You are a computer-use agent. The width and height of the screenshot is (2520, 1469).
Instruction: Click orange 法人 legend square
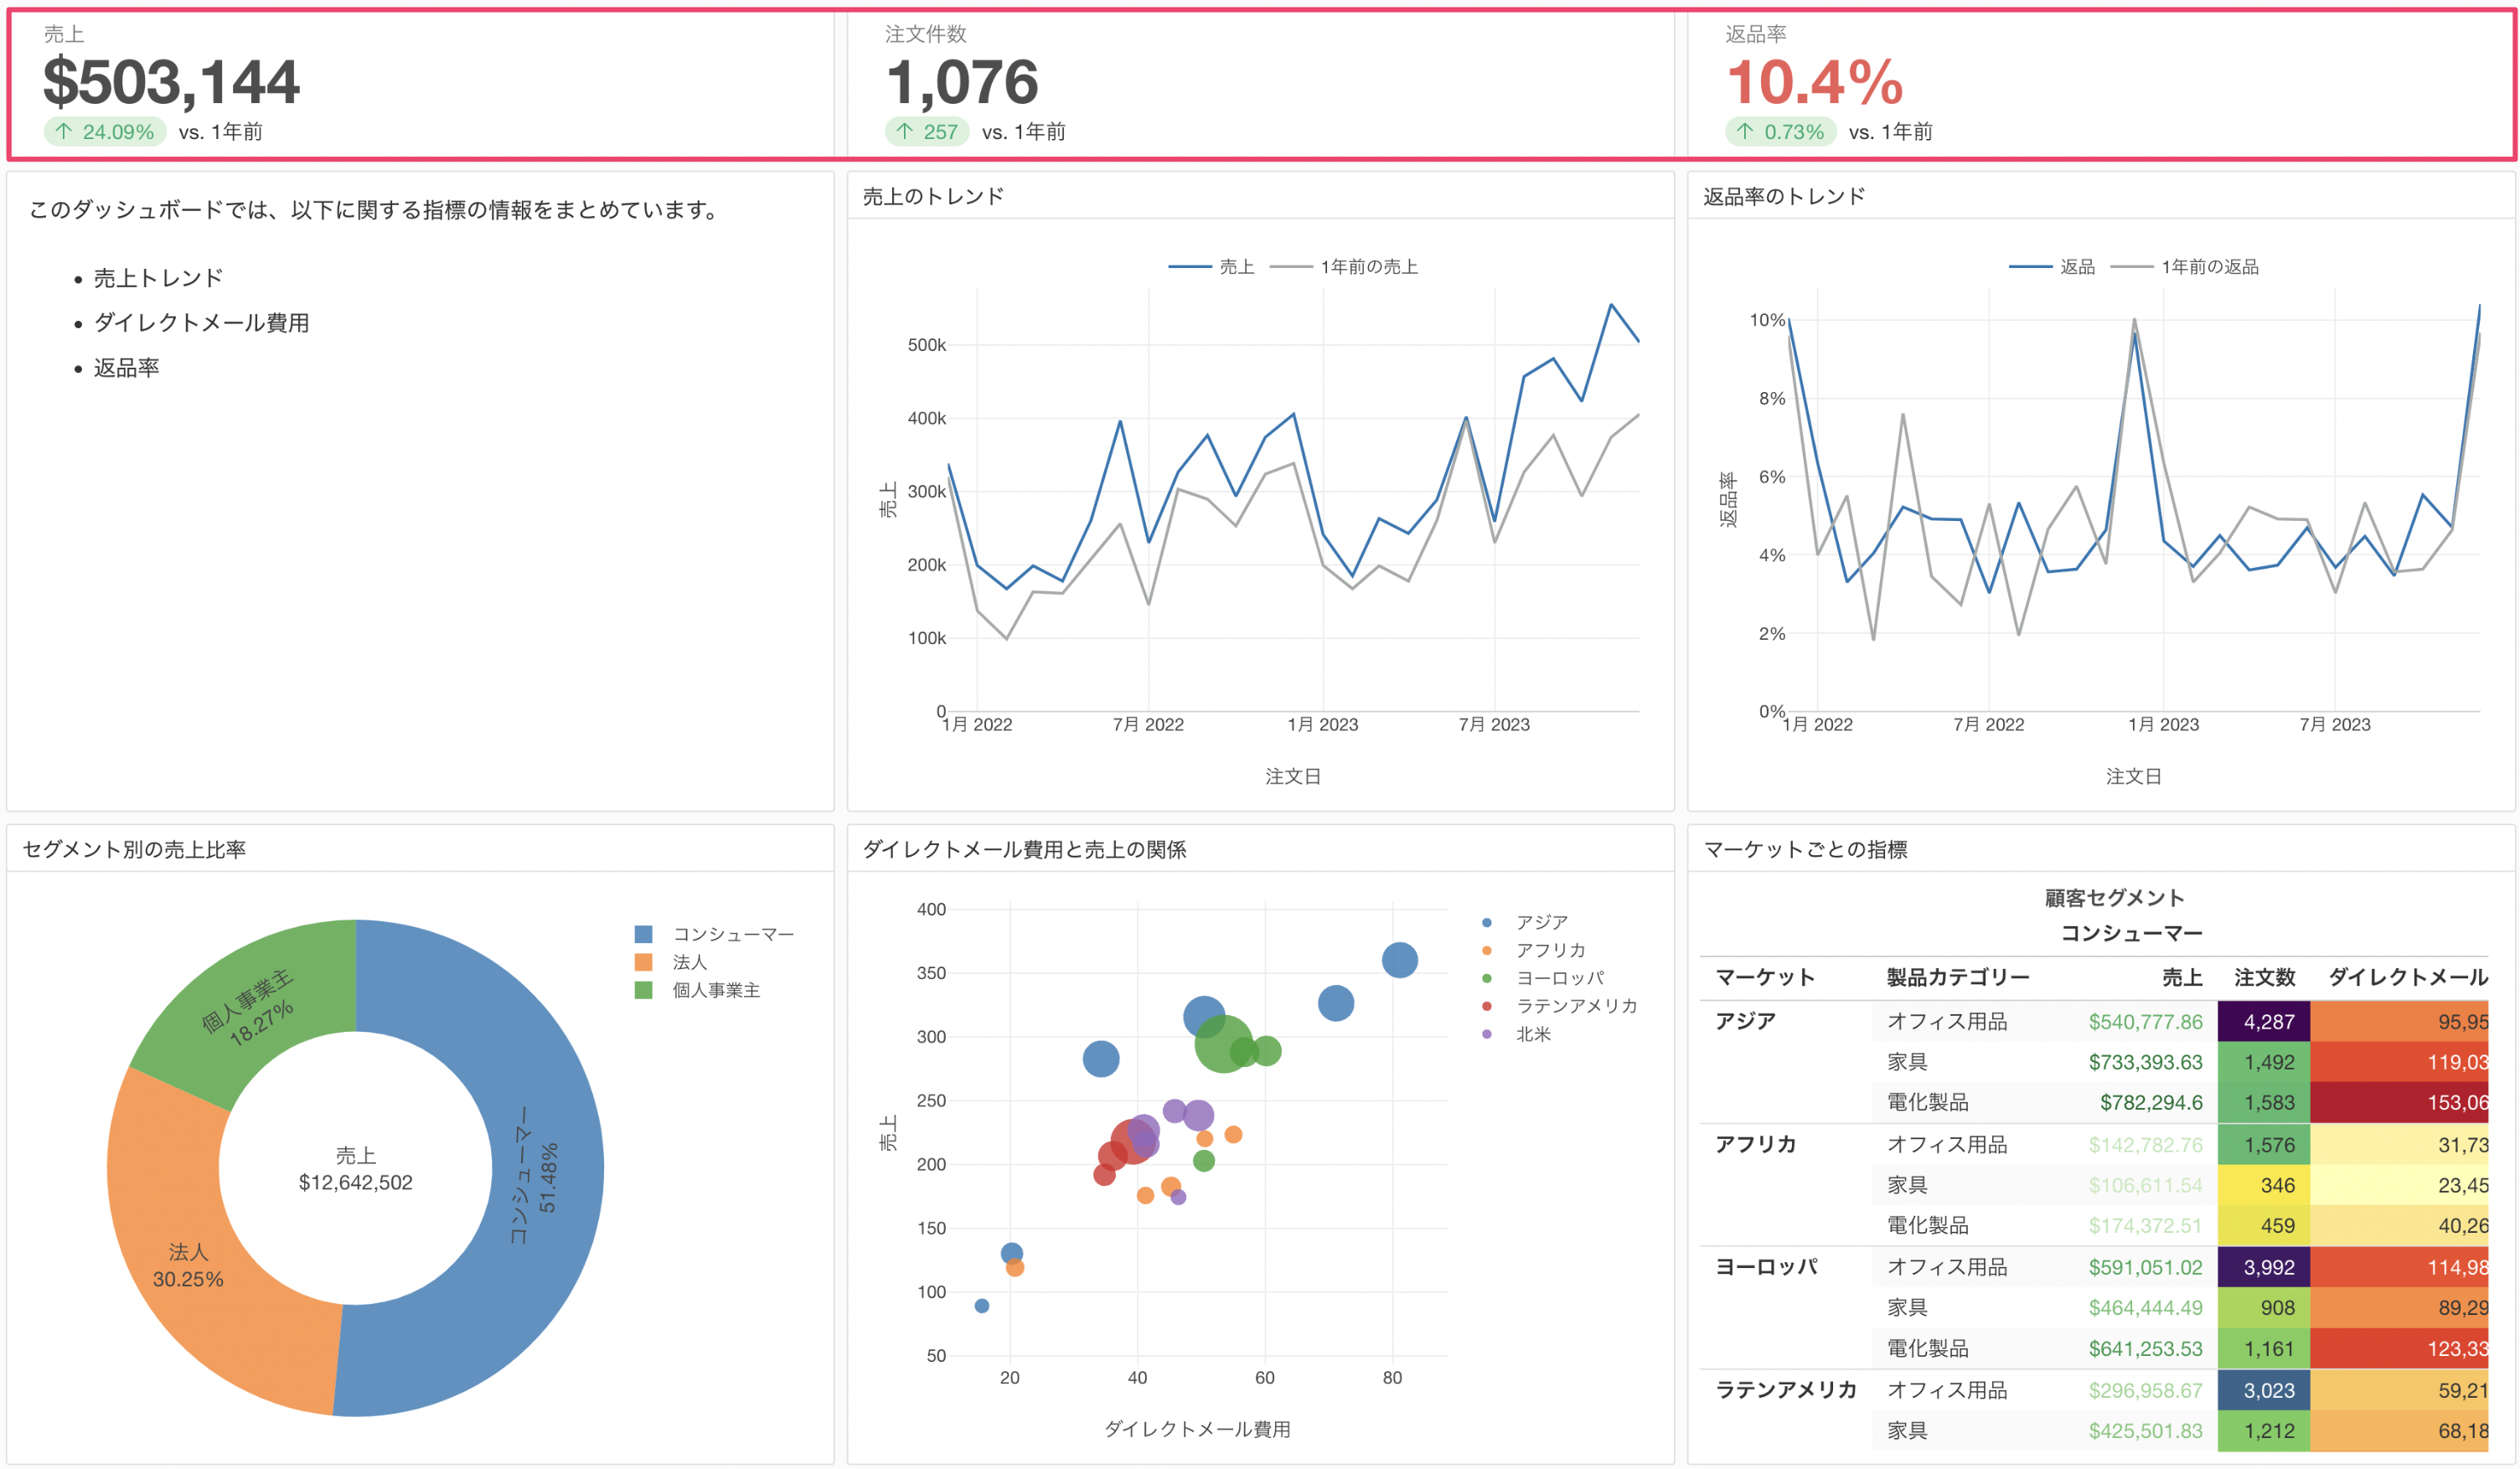point(643,962)
